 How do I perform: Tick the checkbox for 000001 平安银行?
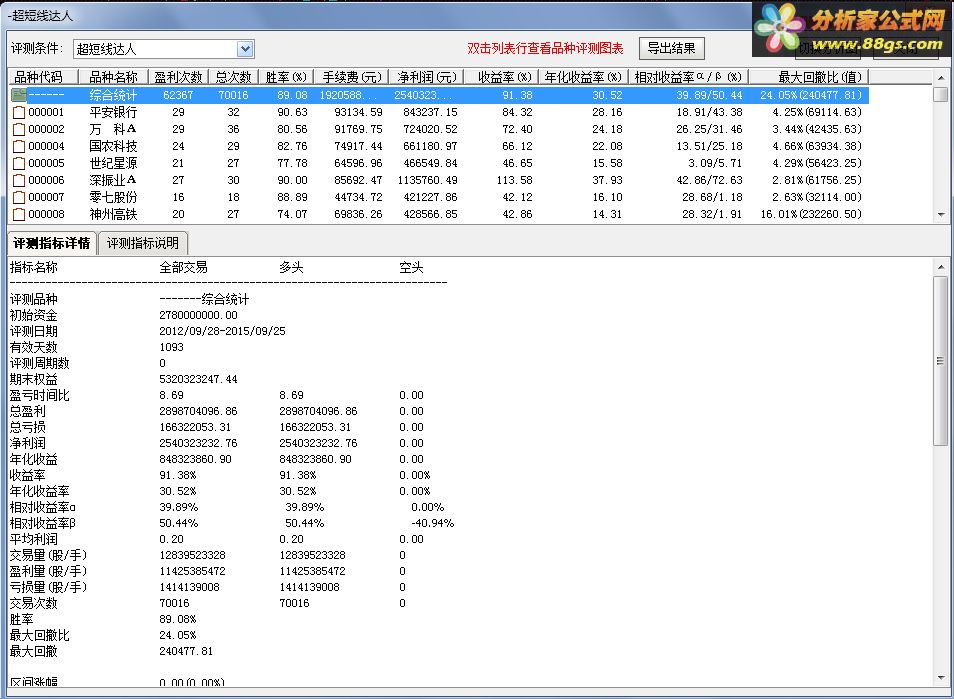point(19,113)
